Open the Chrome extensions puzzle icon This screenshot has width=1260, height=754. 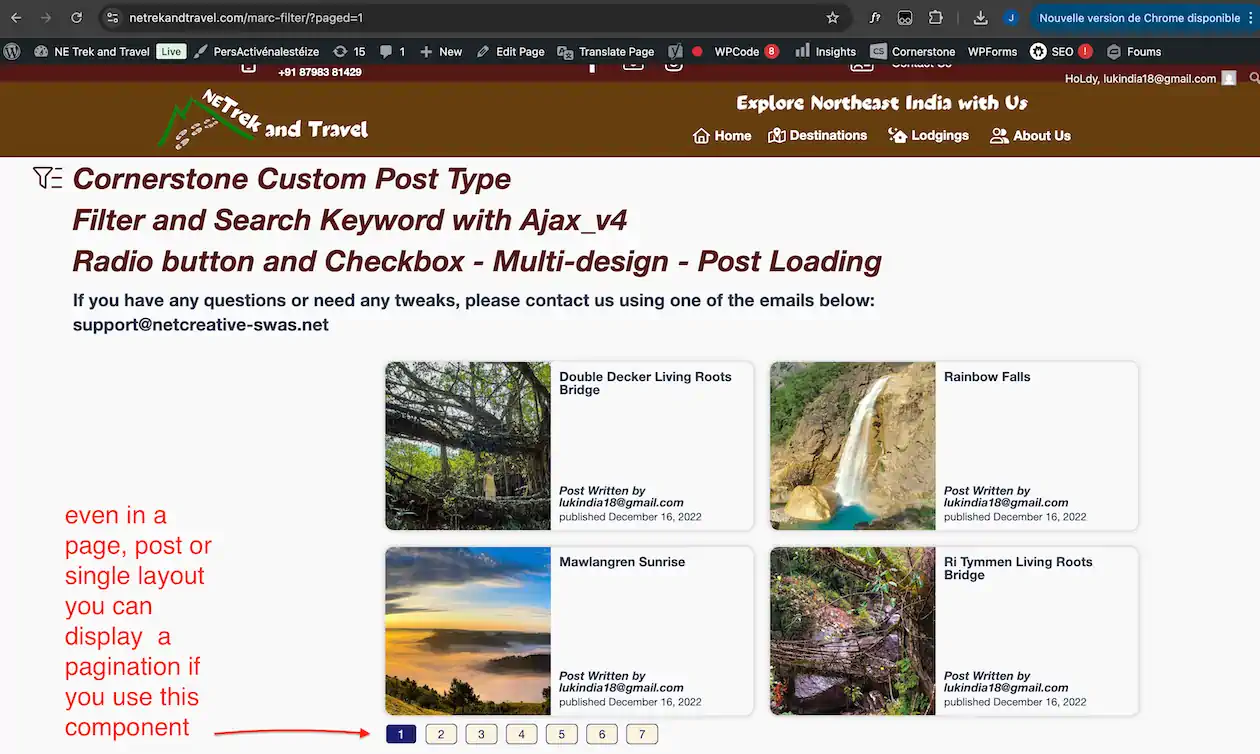[x=936, y=18]
